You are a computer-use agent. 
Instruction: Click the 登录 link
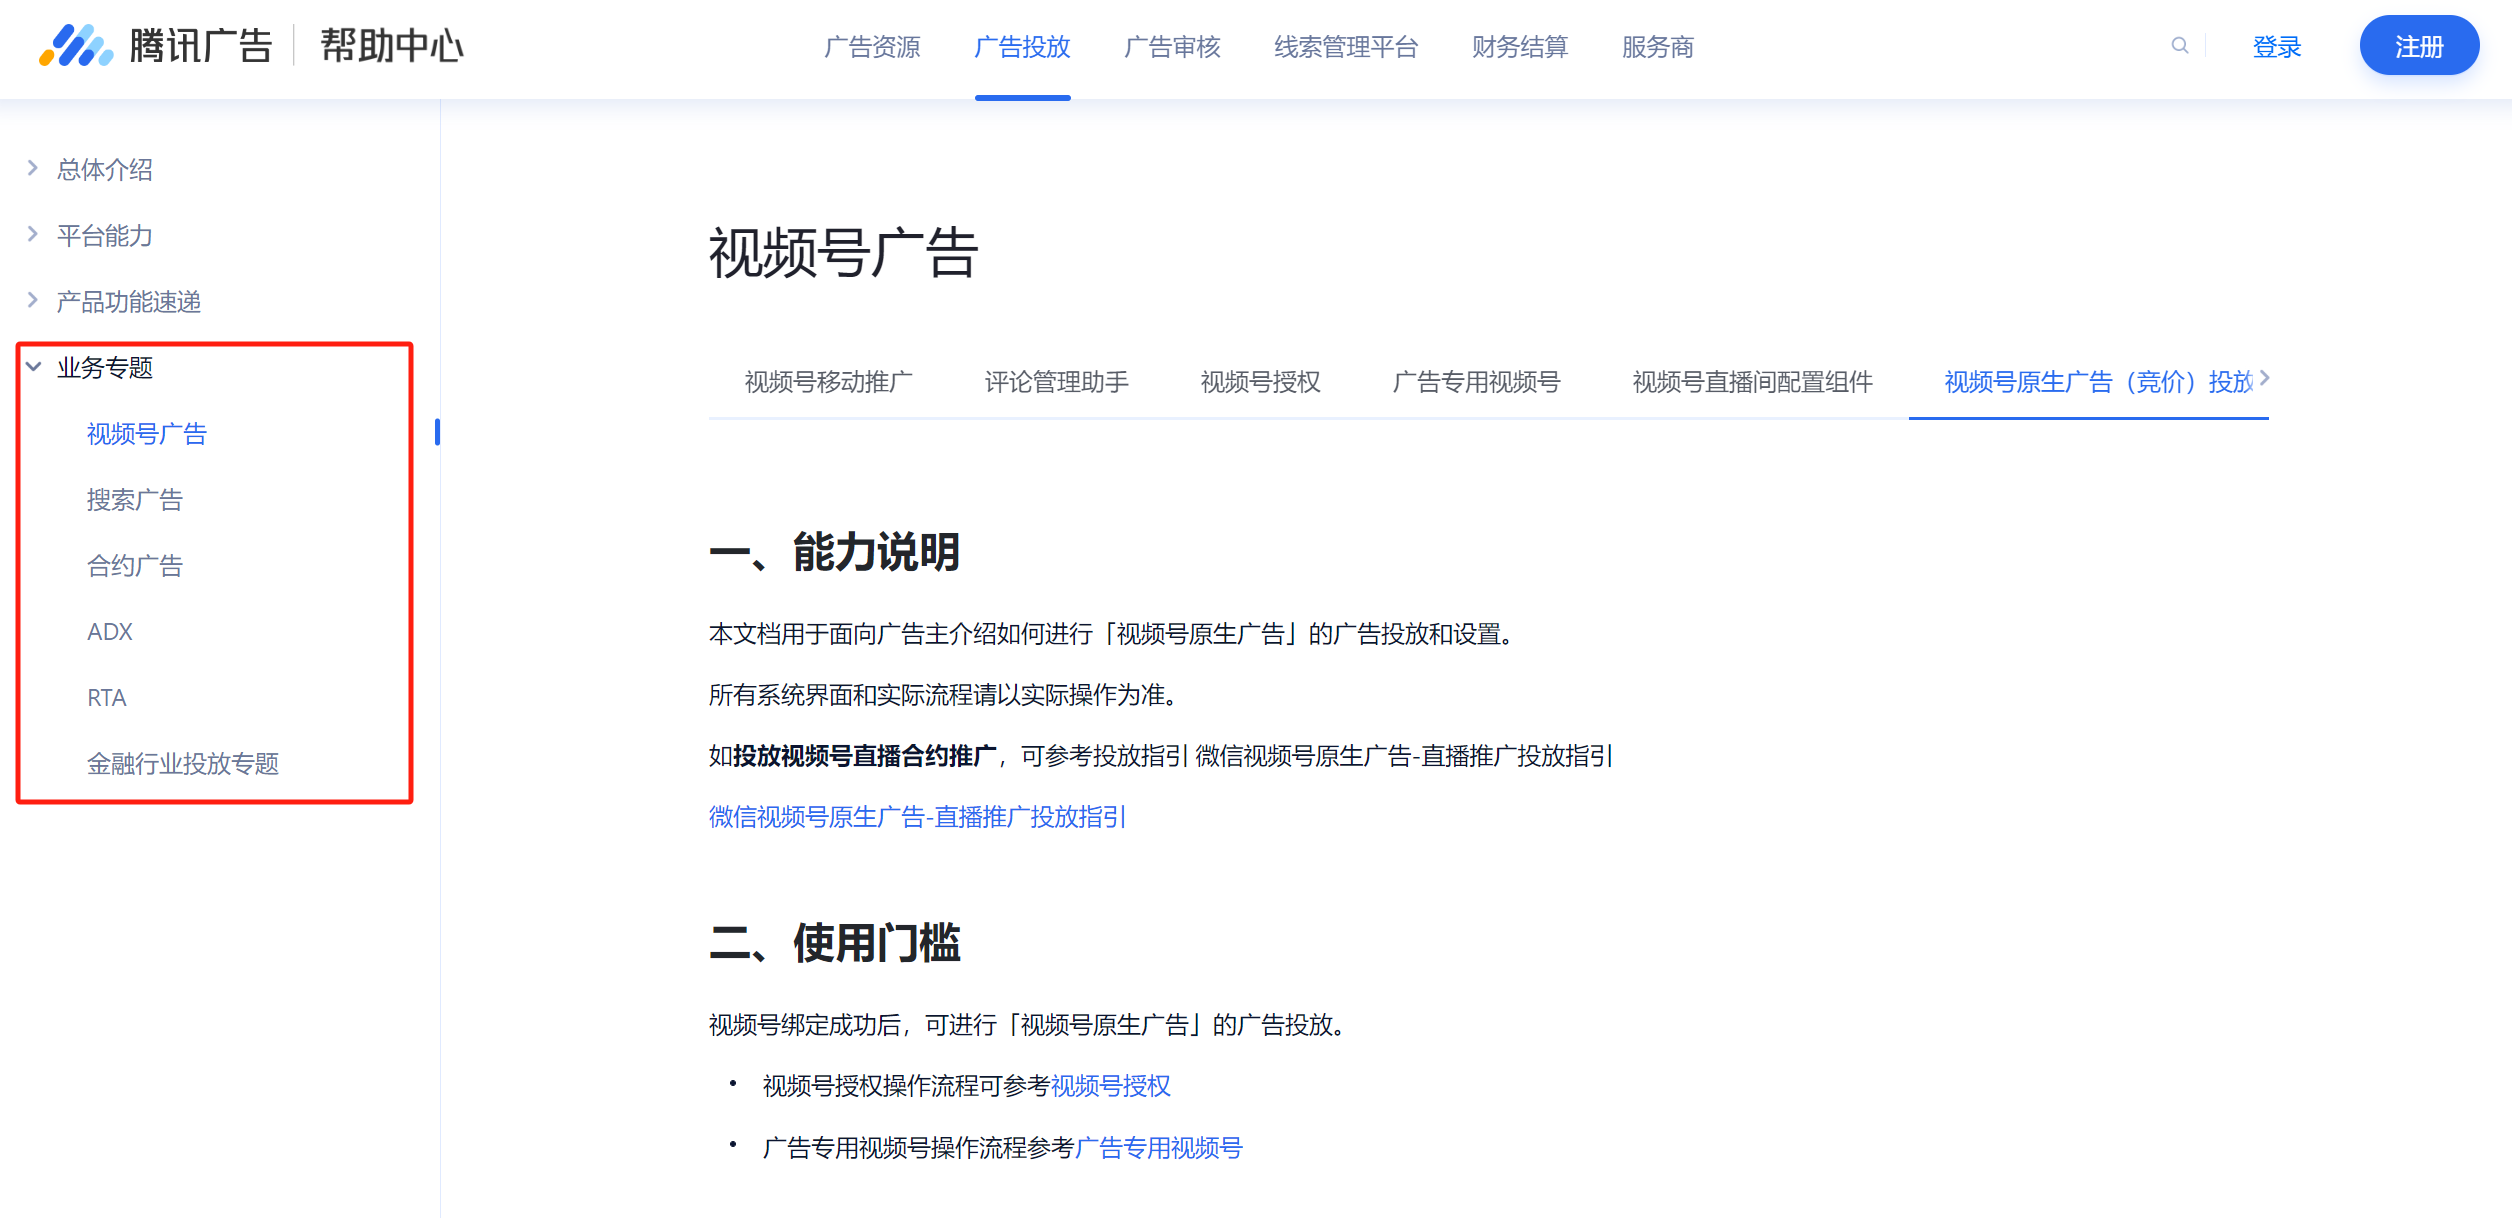point(2276,47)
